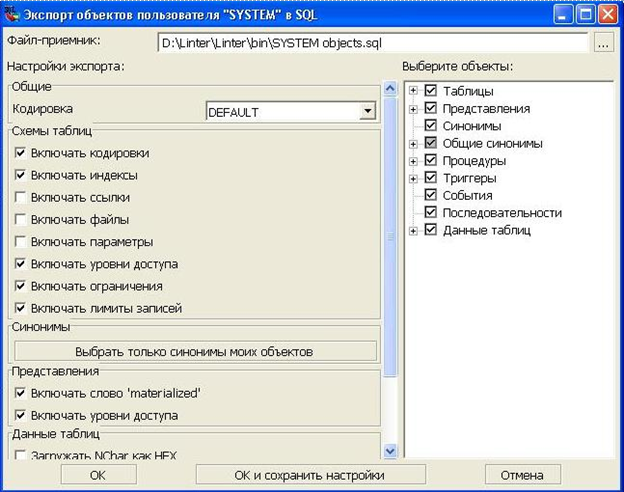Select the Процедуры tree label
This screenshot has height=492, width=624.
tap(474, 161)
